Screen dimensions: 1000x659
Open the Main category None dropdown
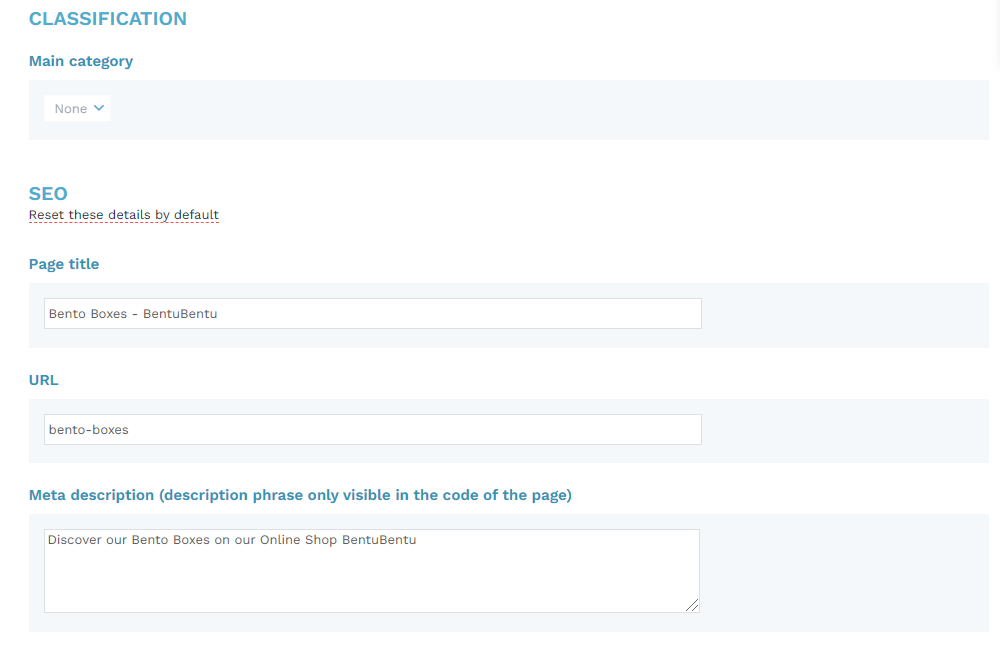[77, 108]
